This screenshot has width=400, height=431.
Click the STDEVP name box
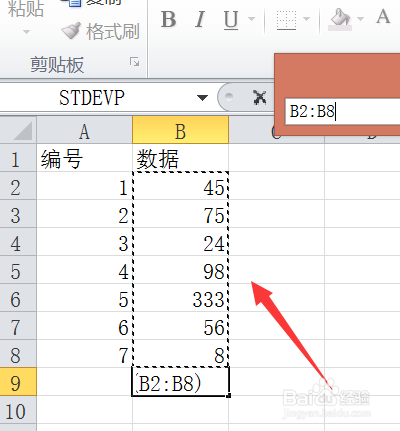[x=92, y=98]
